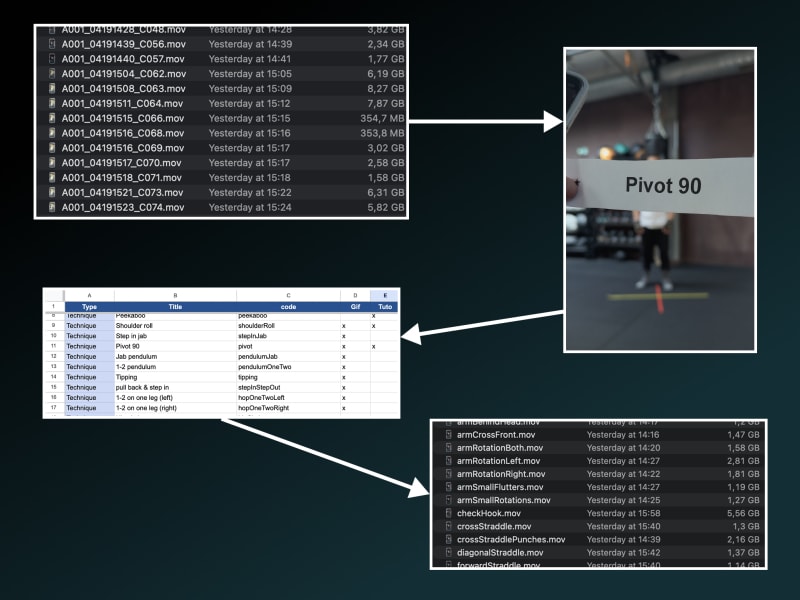Click the file icon for A001_04191523_C074.mov
The height and width of the screenshot is (600, 800).
click(x=51, y=207)
